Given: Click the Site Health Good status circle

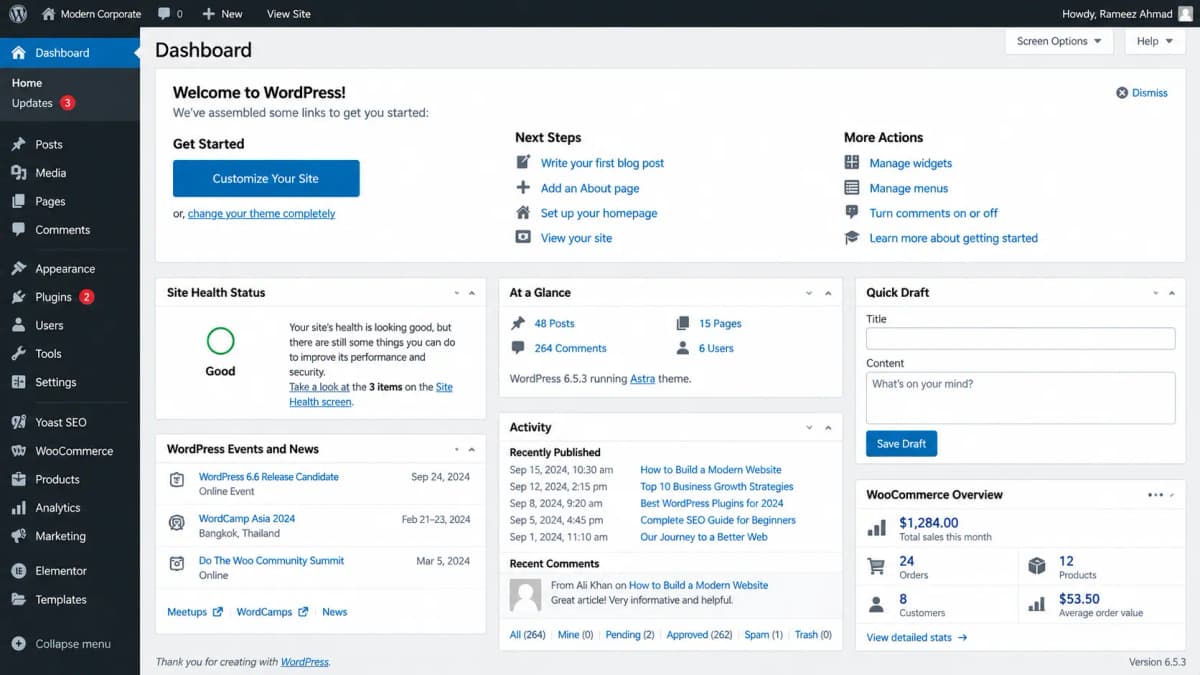Looking at the screenshot, I should pyautogui.click(x=220, y=341).
